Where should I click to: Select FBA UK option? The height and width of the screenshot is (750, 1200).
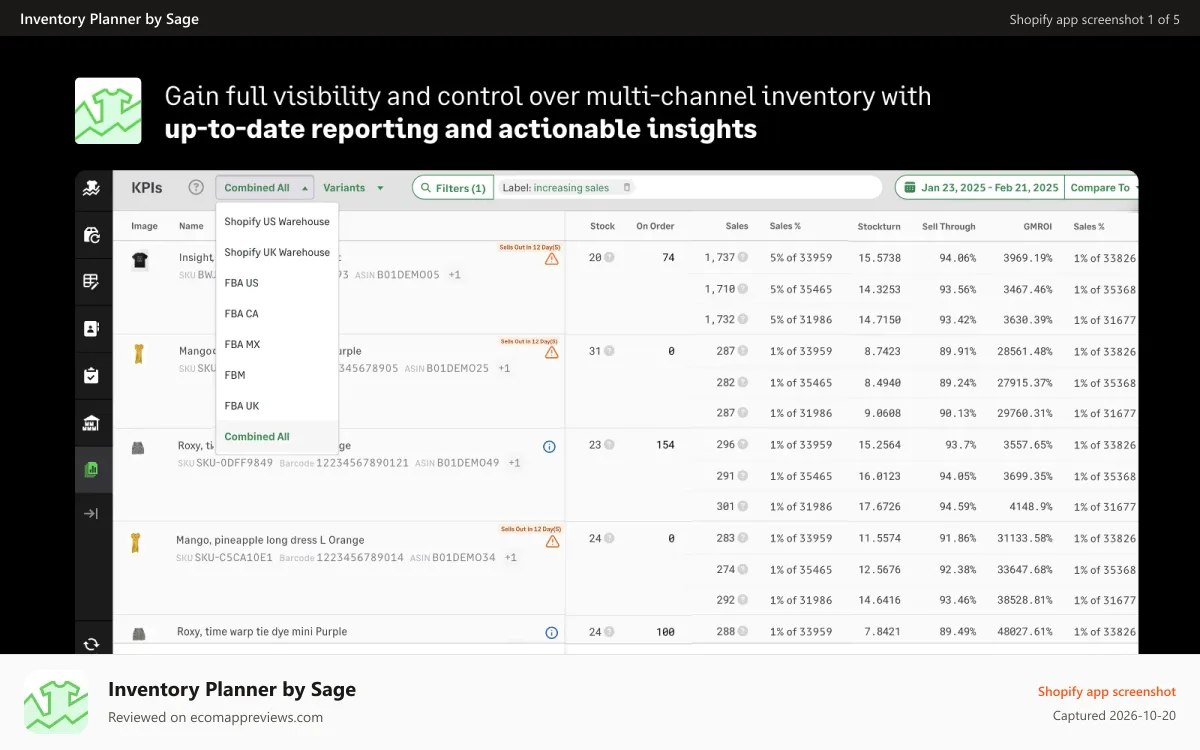(277, 406)
